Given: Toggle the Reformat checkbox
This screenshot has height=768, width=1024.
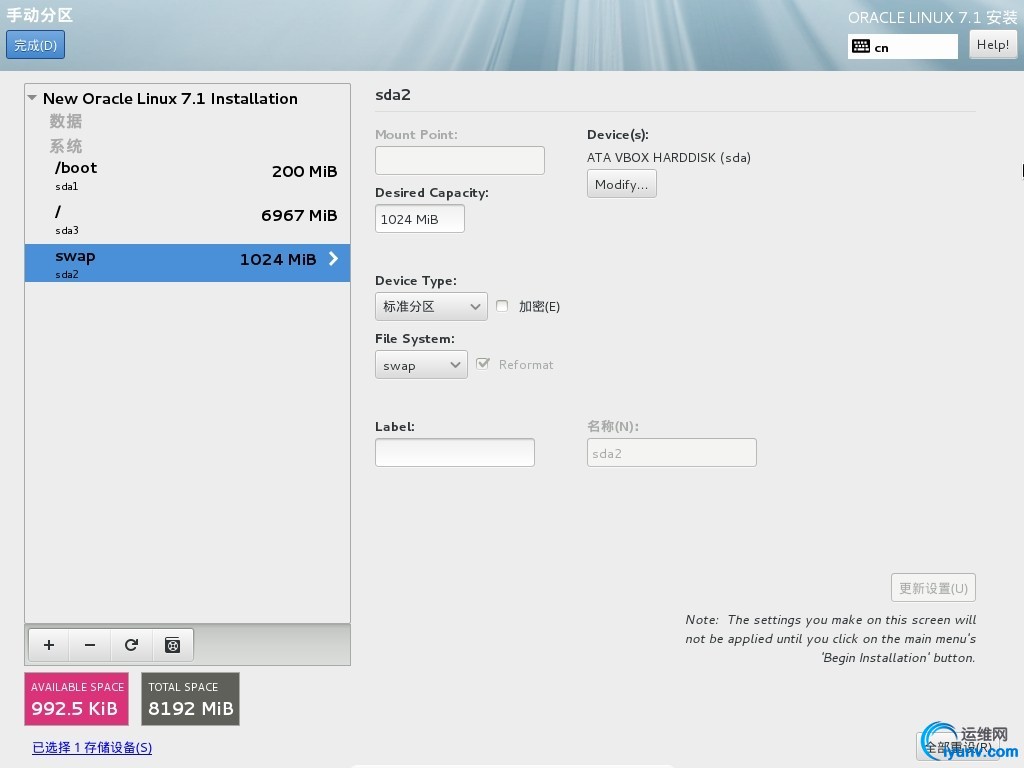Looking at the screenshot, I should pyautogui.click(x=483, y=364).
